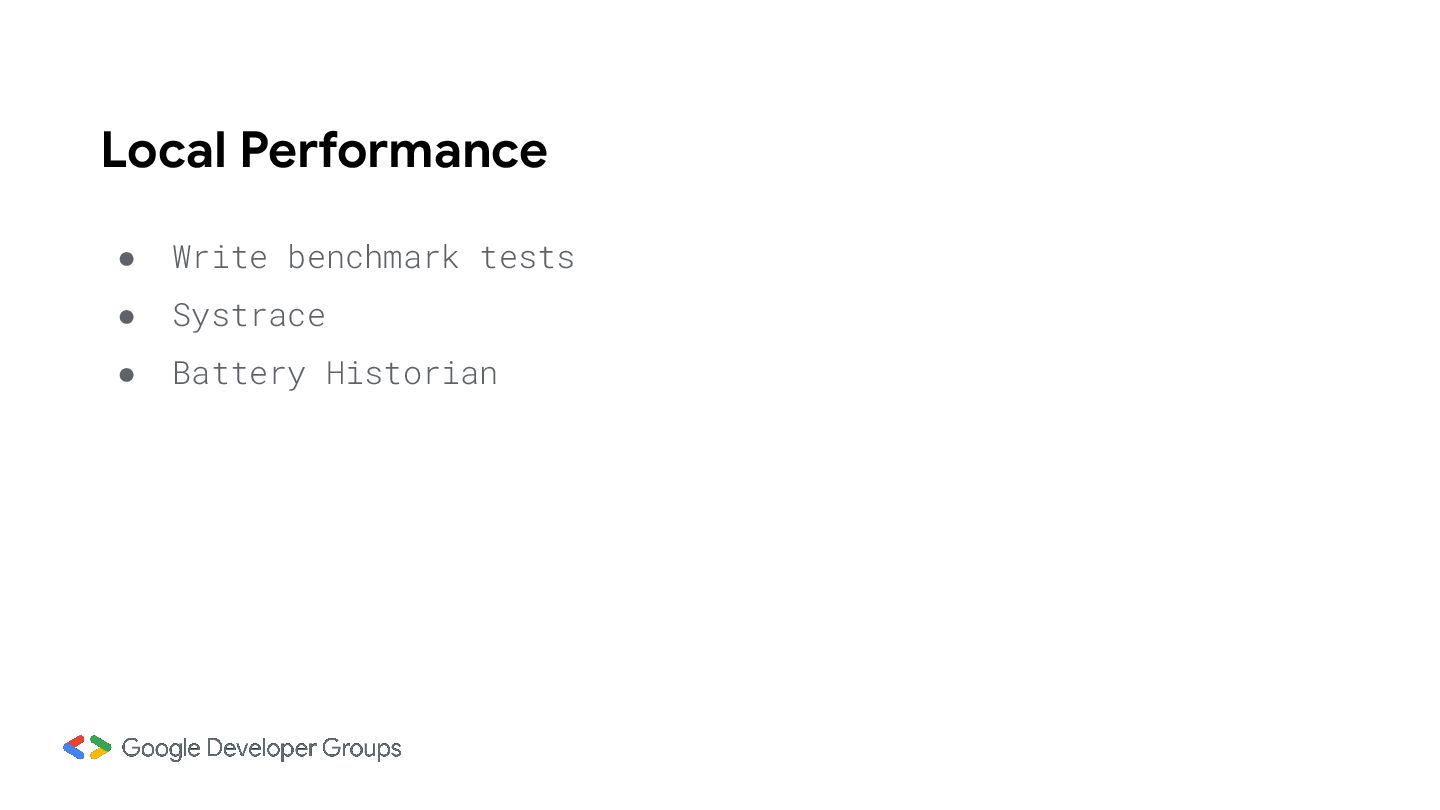1440x810 pixels.
Task: Click the 'Google' word in footer logo
Action: [161, 749]
